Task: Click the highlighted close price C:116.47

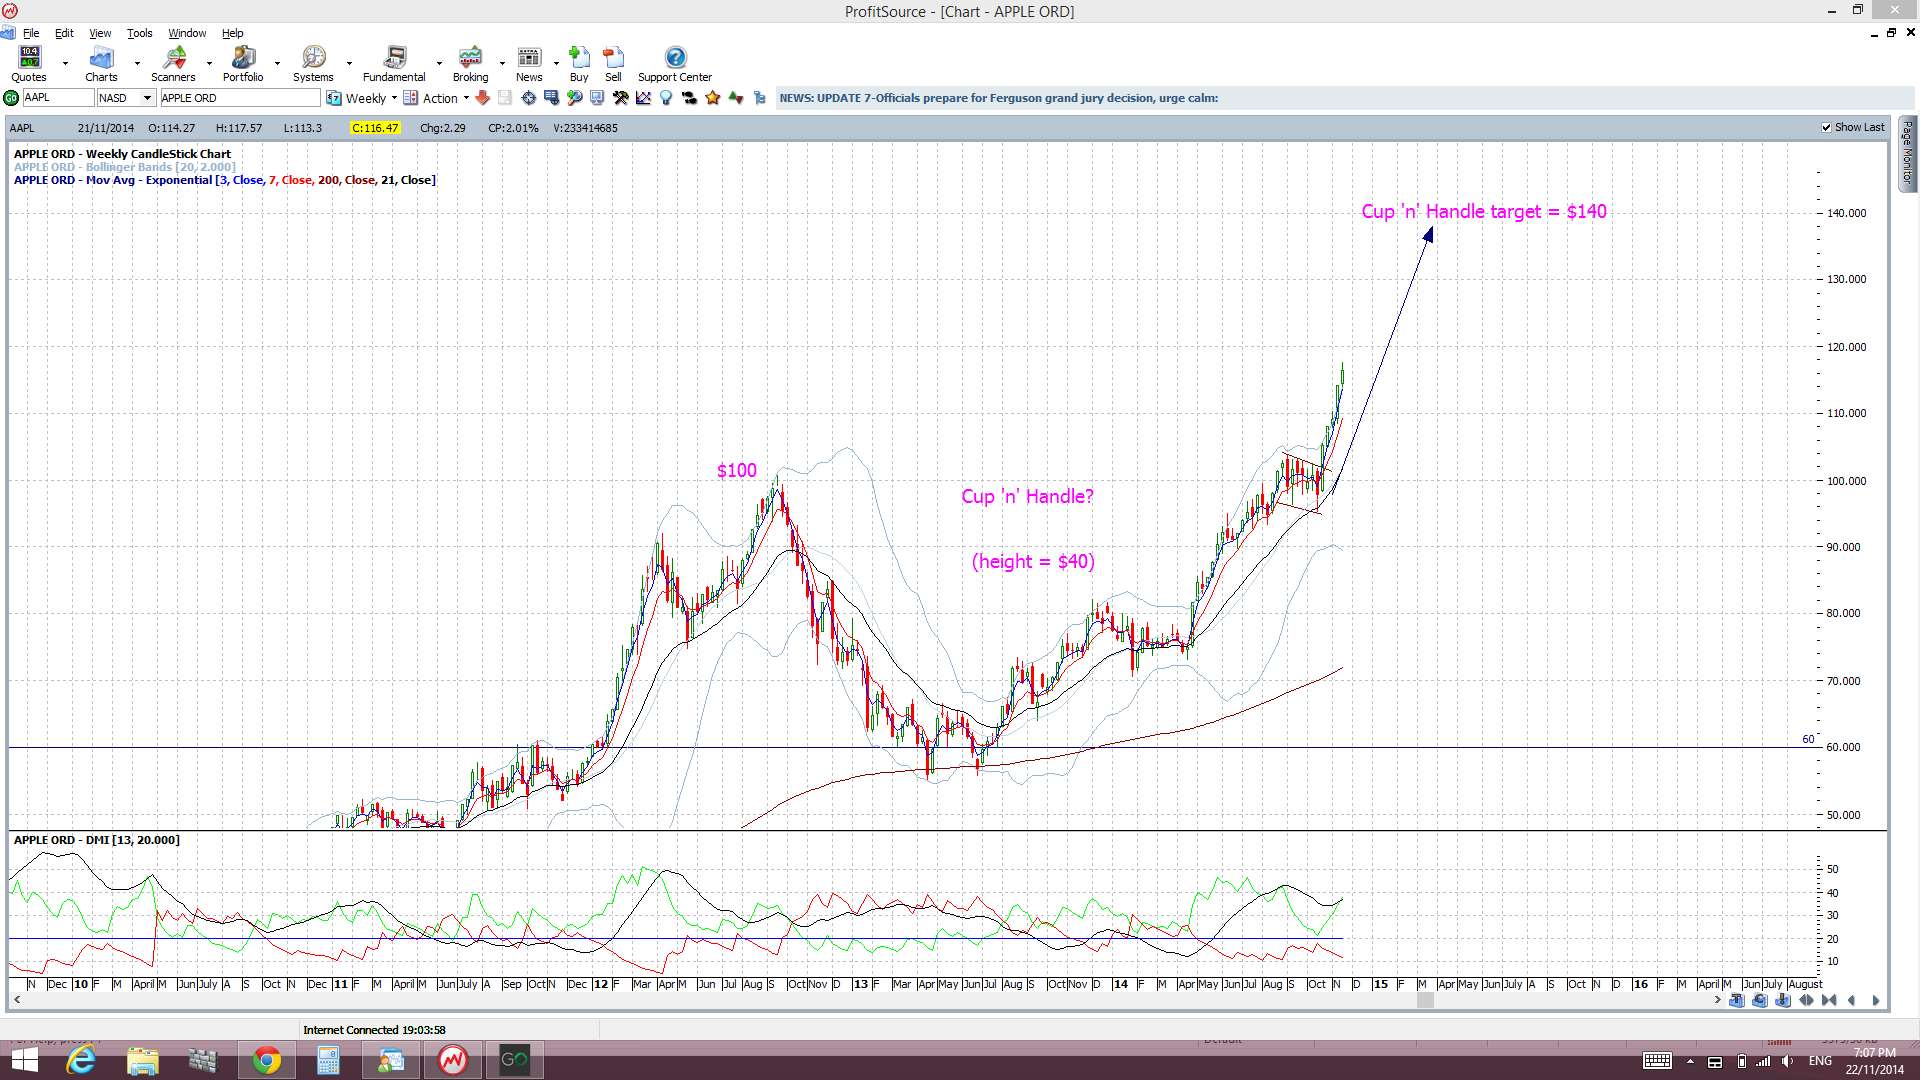Action: pyautogui.click(x=375, y=128)
